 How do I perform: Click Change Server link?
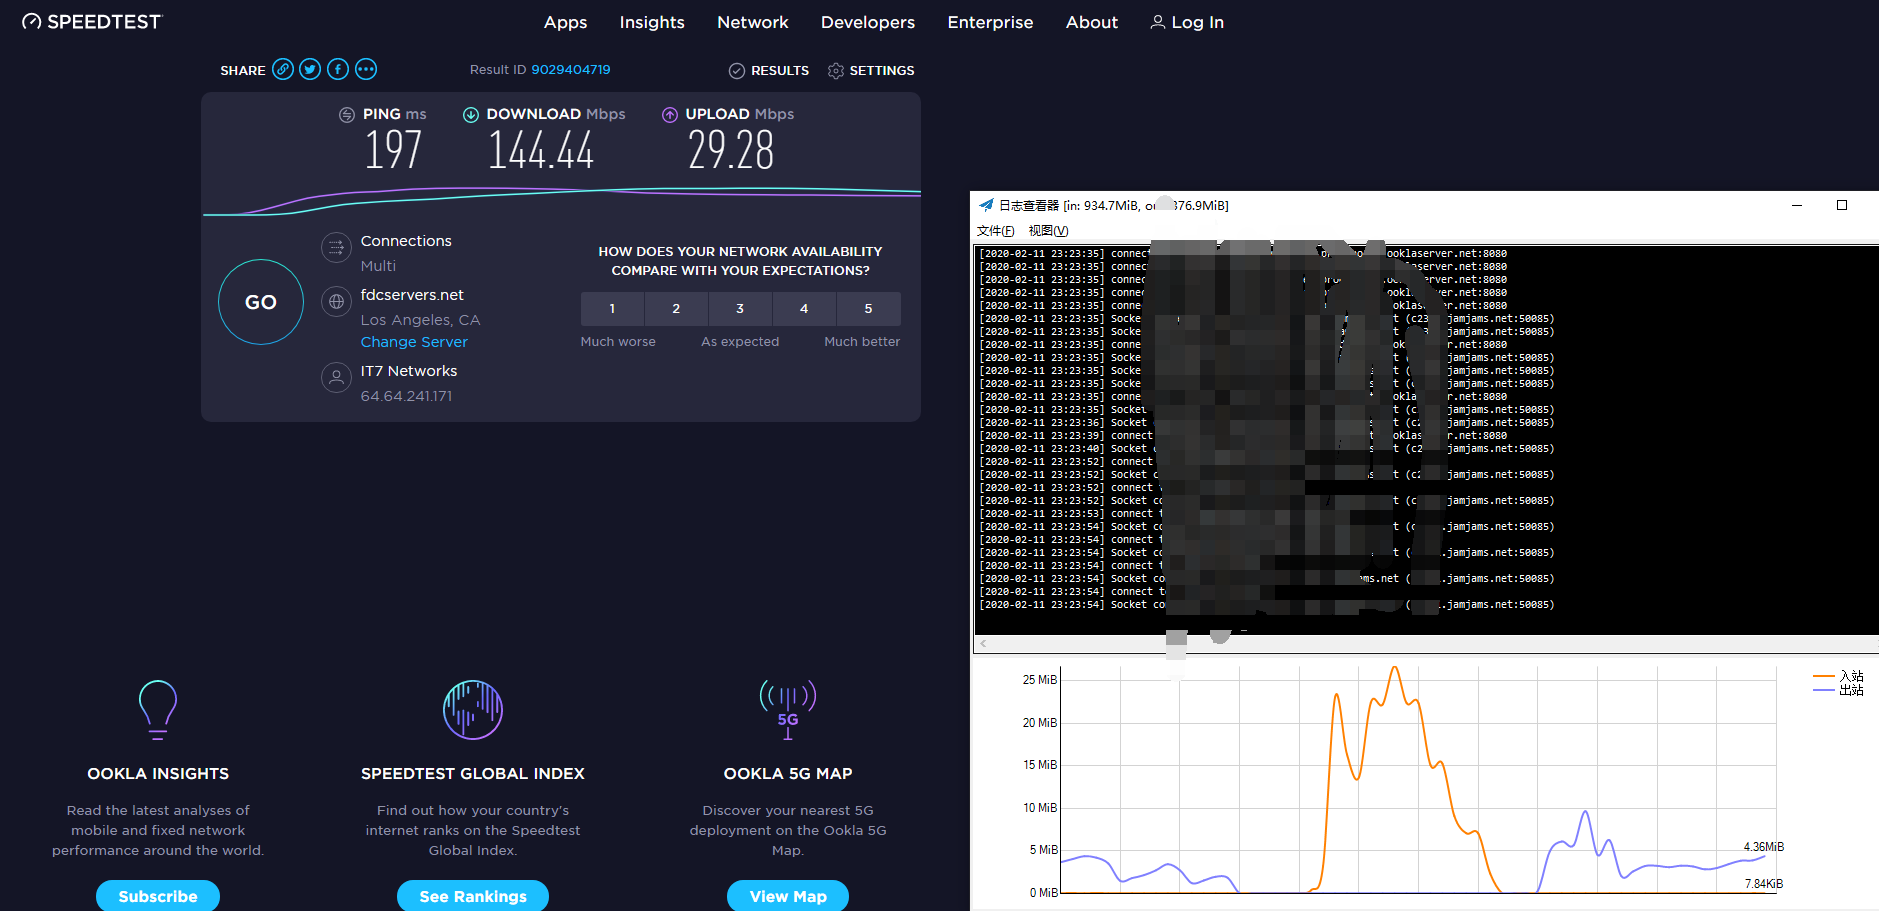point(414,342)
